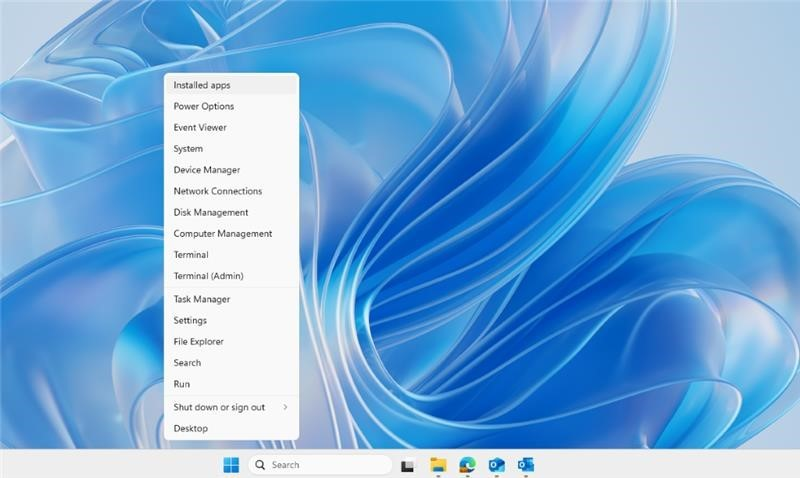Screen dimensions: 800x478
Task: Expand the Shut down or sign out chevron
Action: point(285,407)
